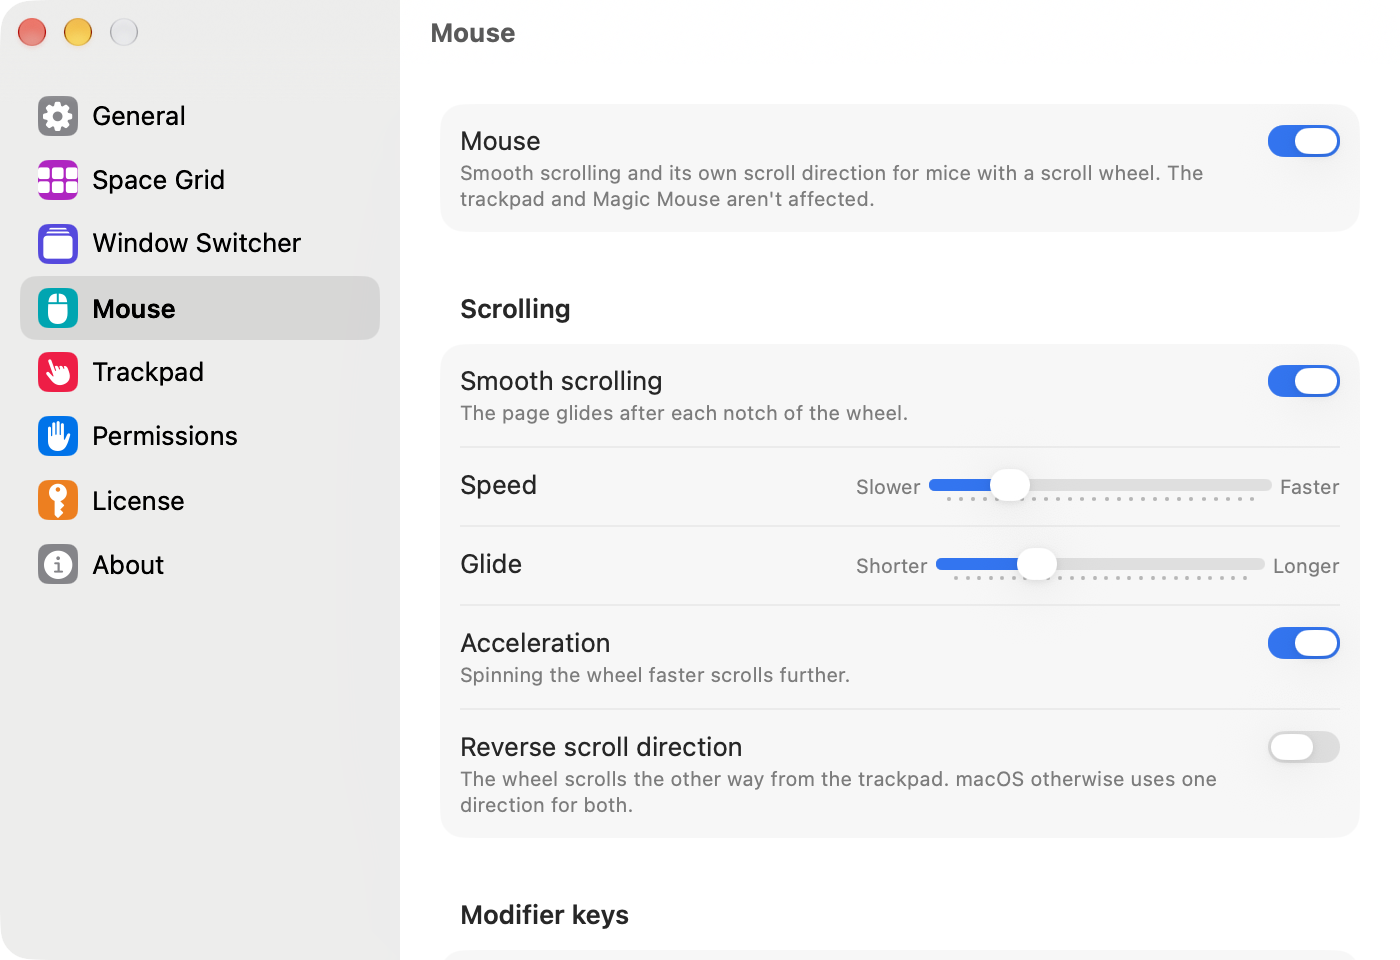Click the Scrolling section heading

click(x=515, y=309)
